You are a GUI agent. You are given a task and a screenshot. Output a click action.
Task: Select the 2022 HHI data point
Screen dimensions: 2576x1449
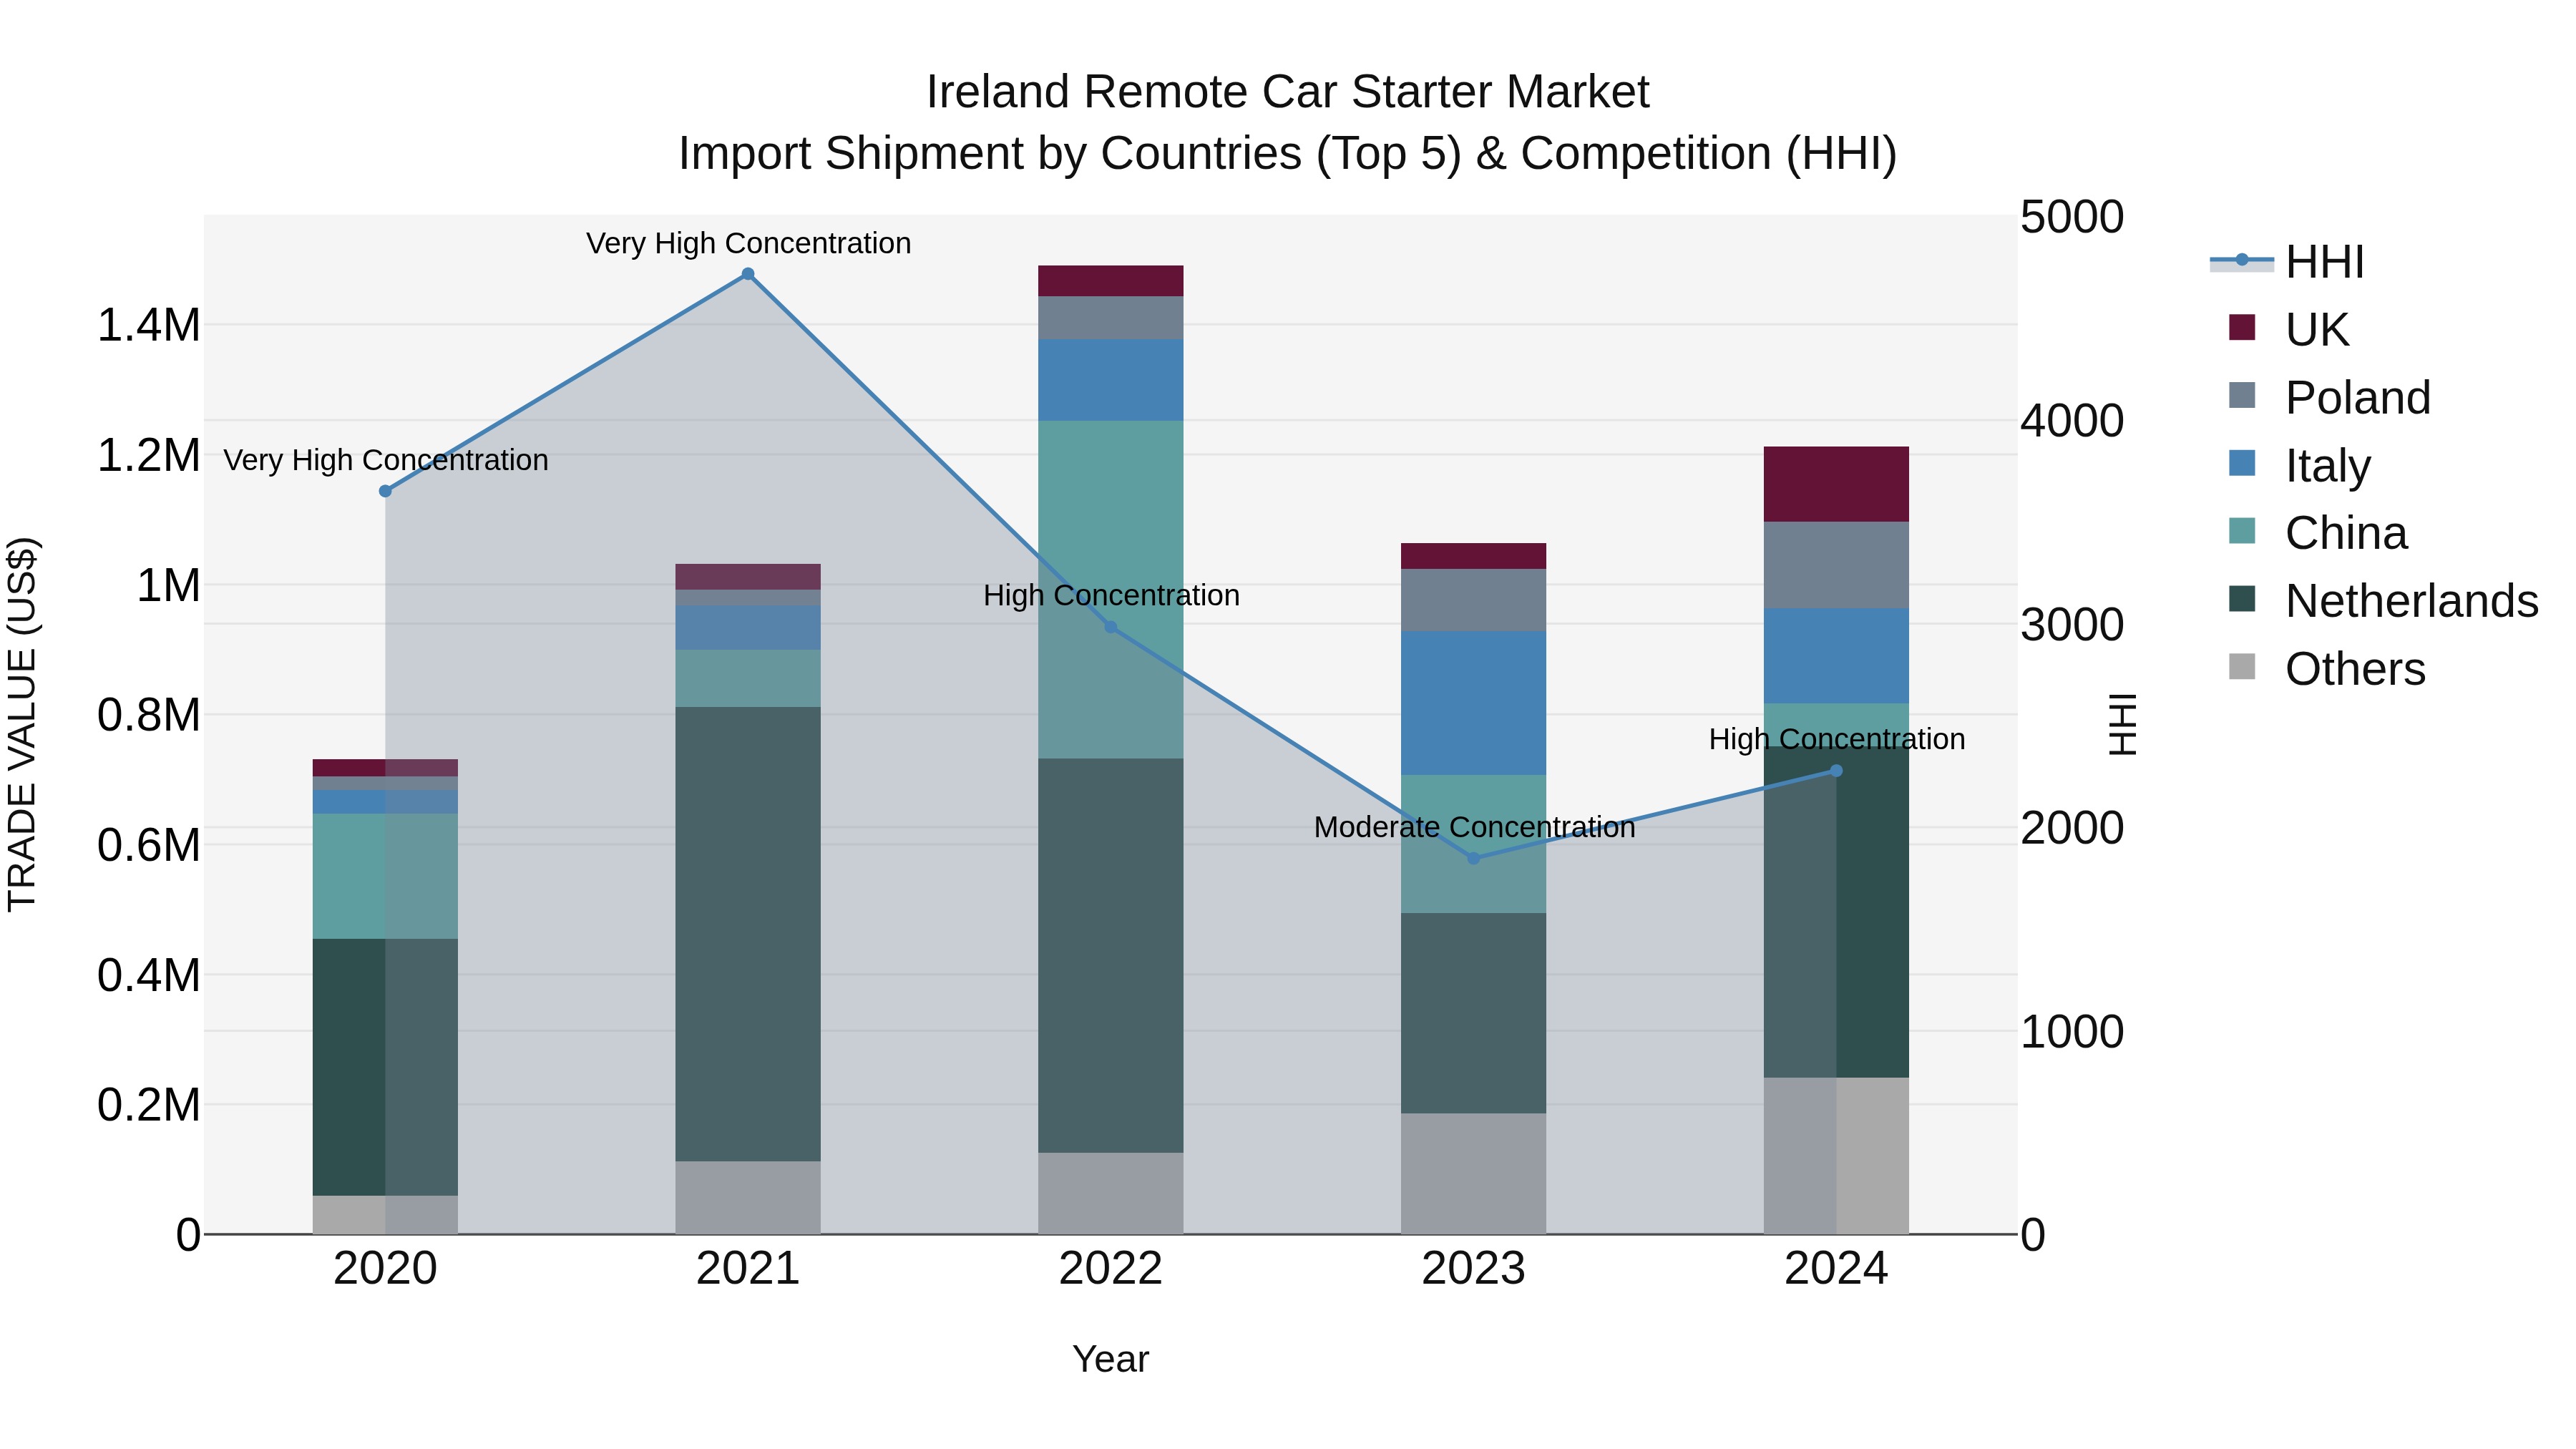[x=1110, y=627]
